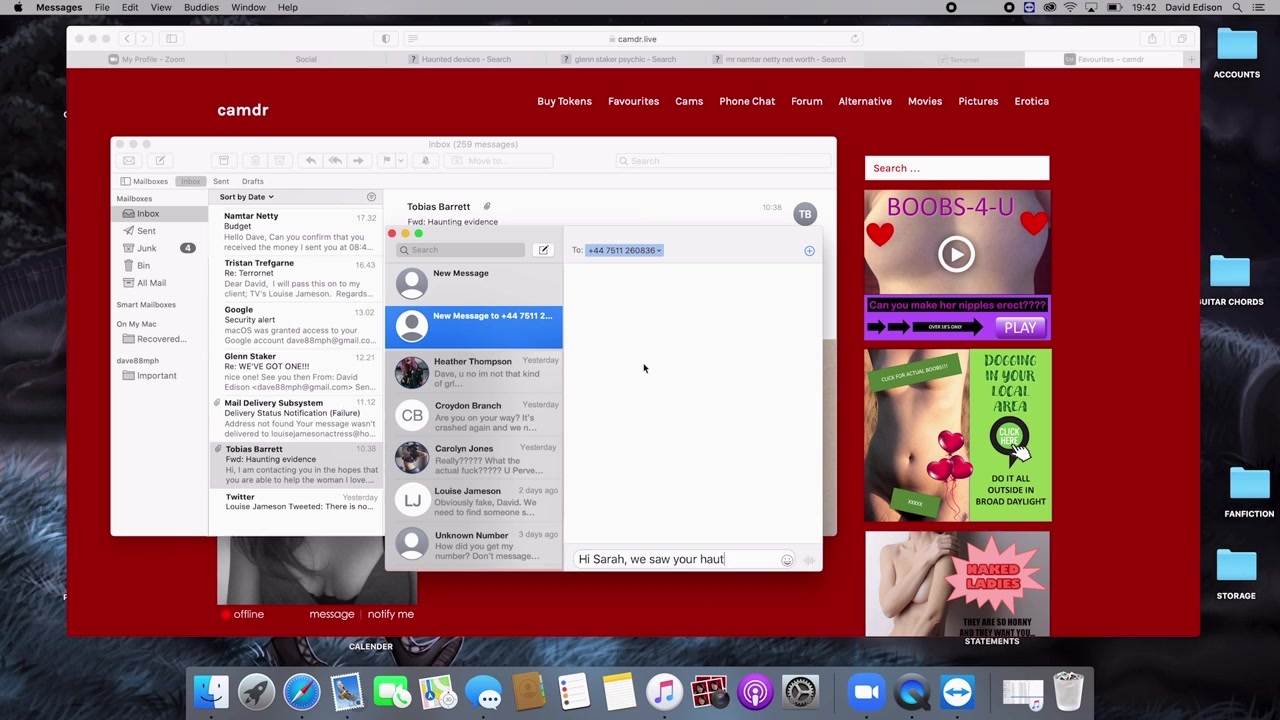
Task: Open the emoji picker in message field
Action: pyautogui.click(x=787, y=560)
